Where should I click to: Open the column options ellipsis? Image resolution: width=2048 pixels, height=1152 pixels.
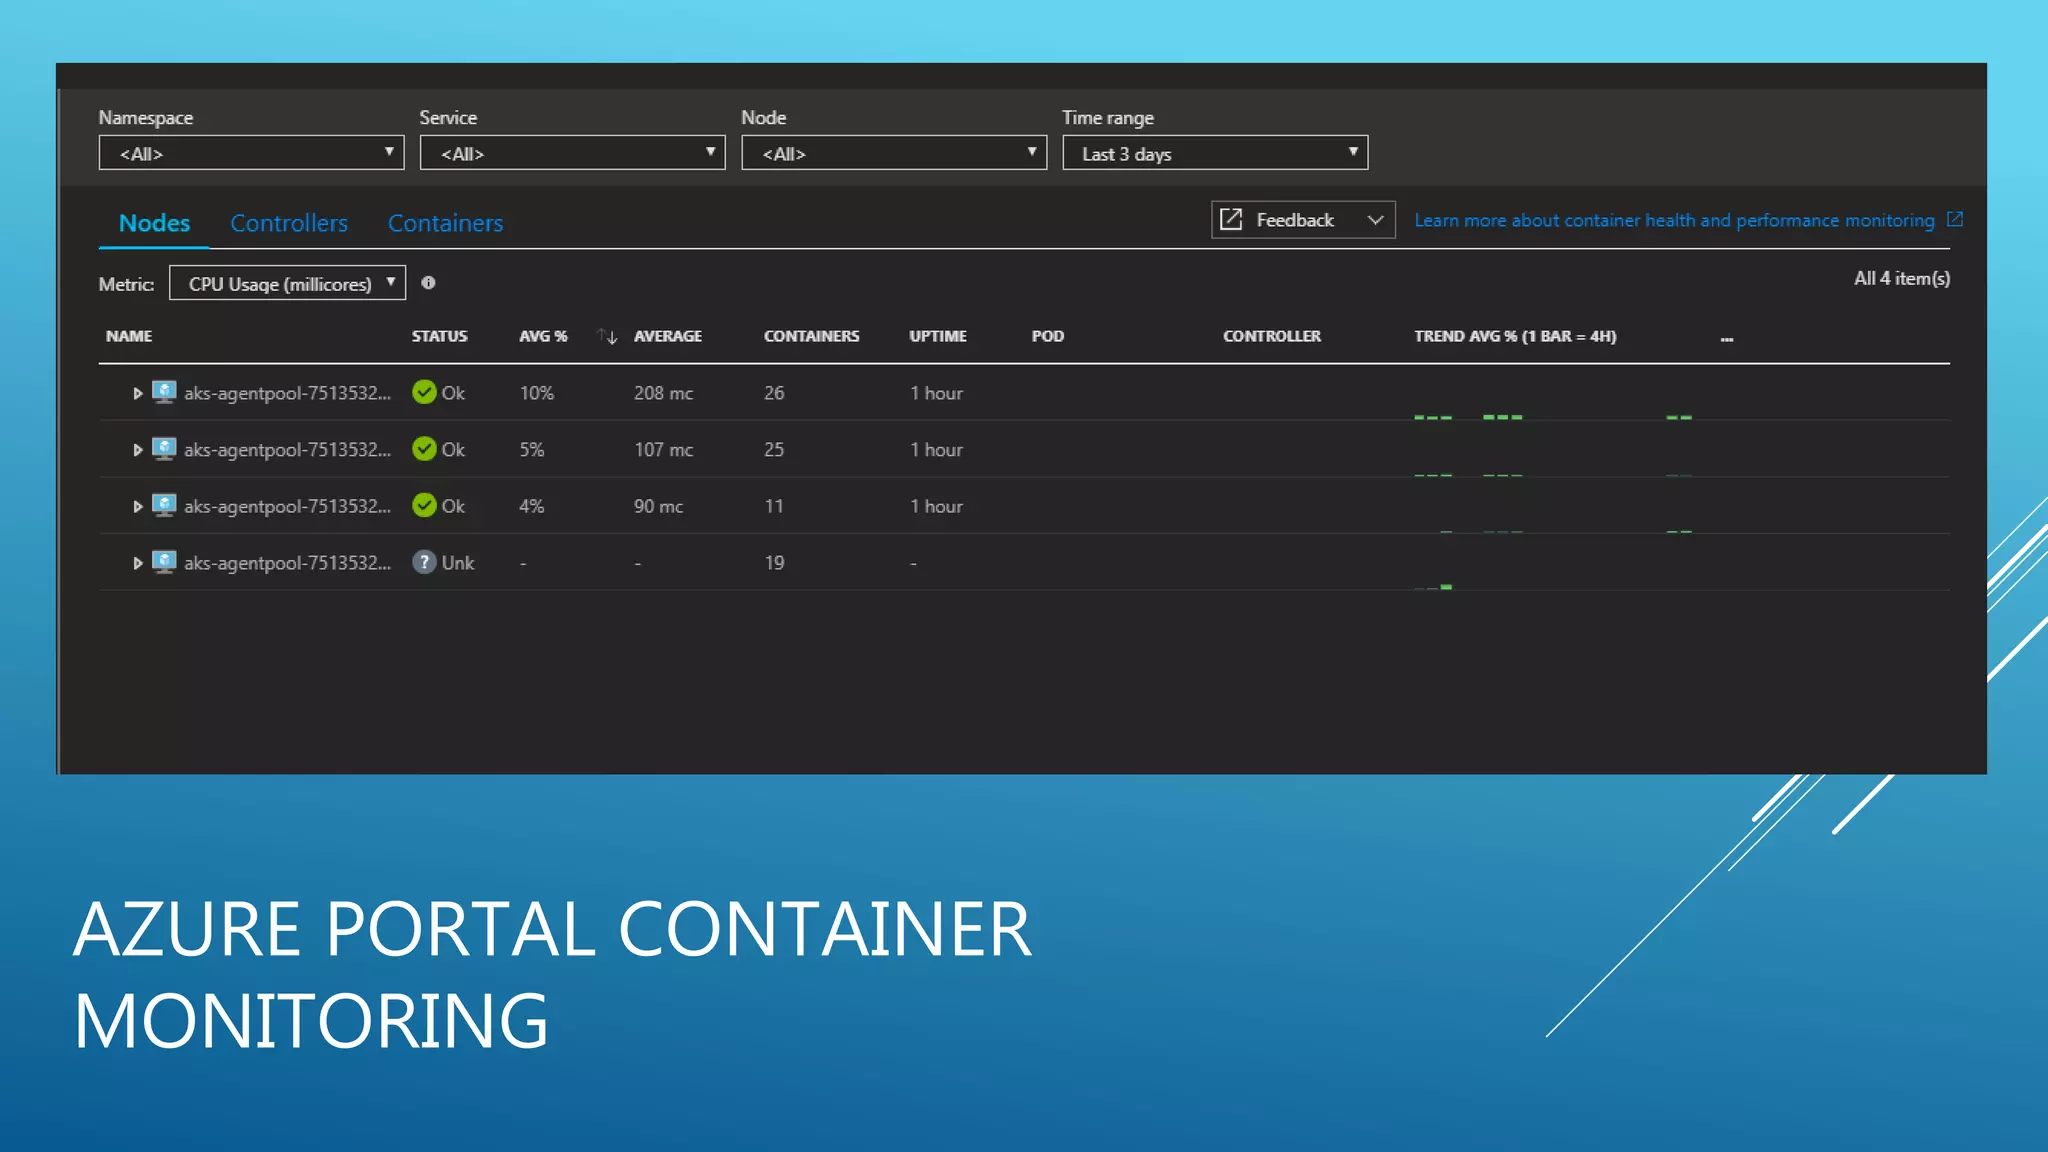[x=1727, y=339]
